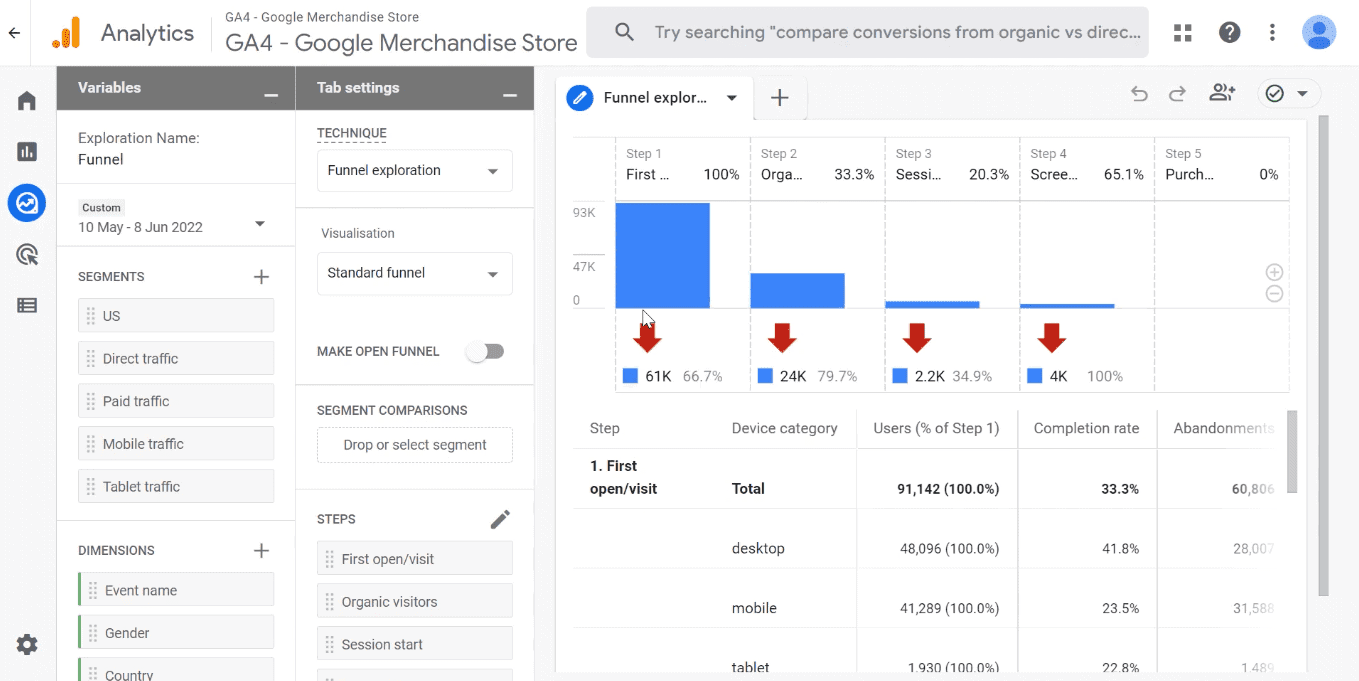Screen dimensions: 1359x681
Task: Open the Advertising section from the sidebar
Action: pyautogui.click(x=26, y=254)
